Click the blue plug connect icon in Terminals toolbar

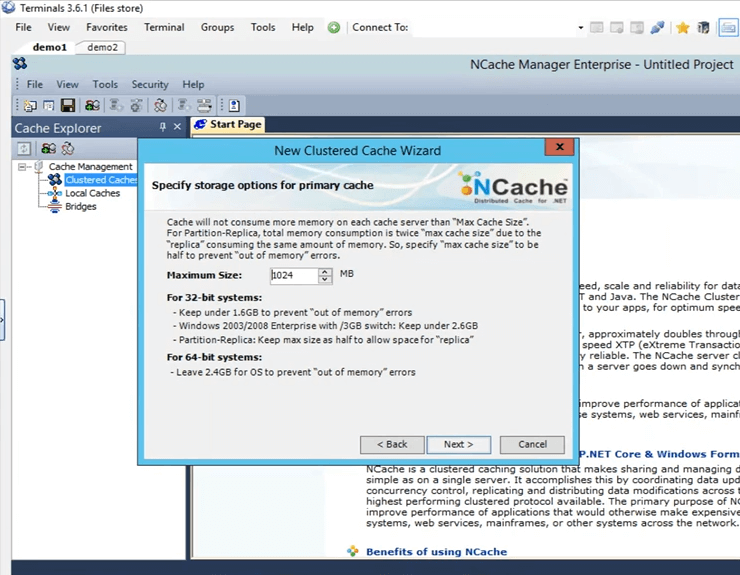(657, 28)
